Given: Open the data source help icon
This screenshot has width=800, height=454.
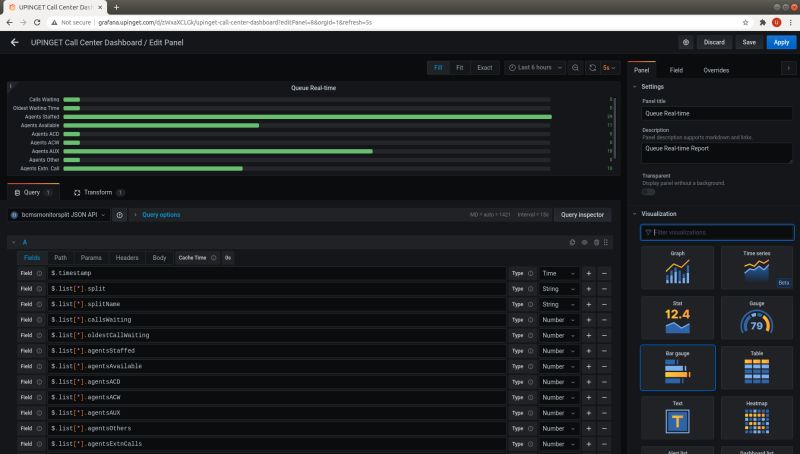Looking at the screenshot, I should pyautogui.click(x=119, y=215).
